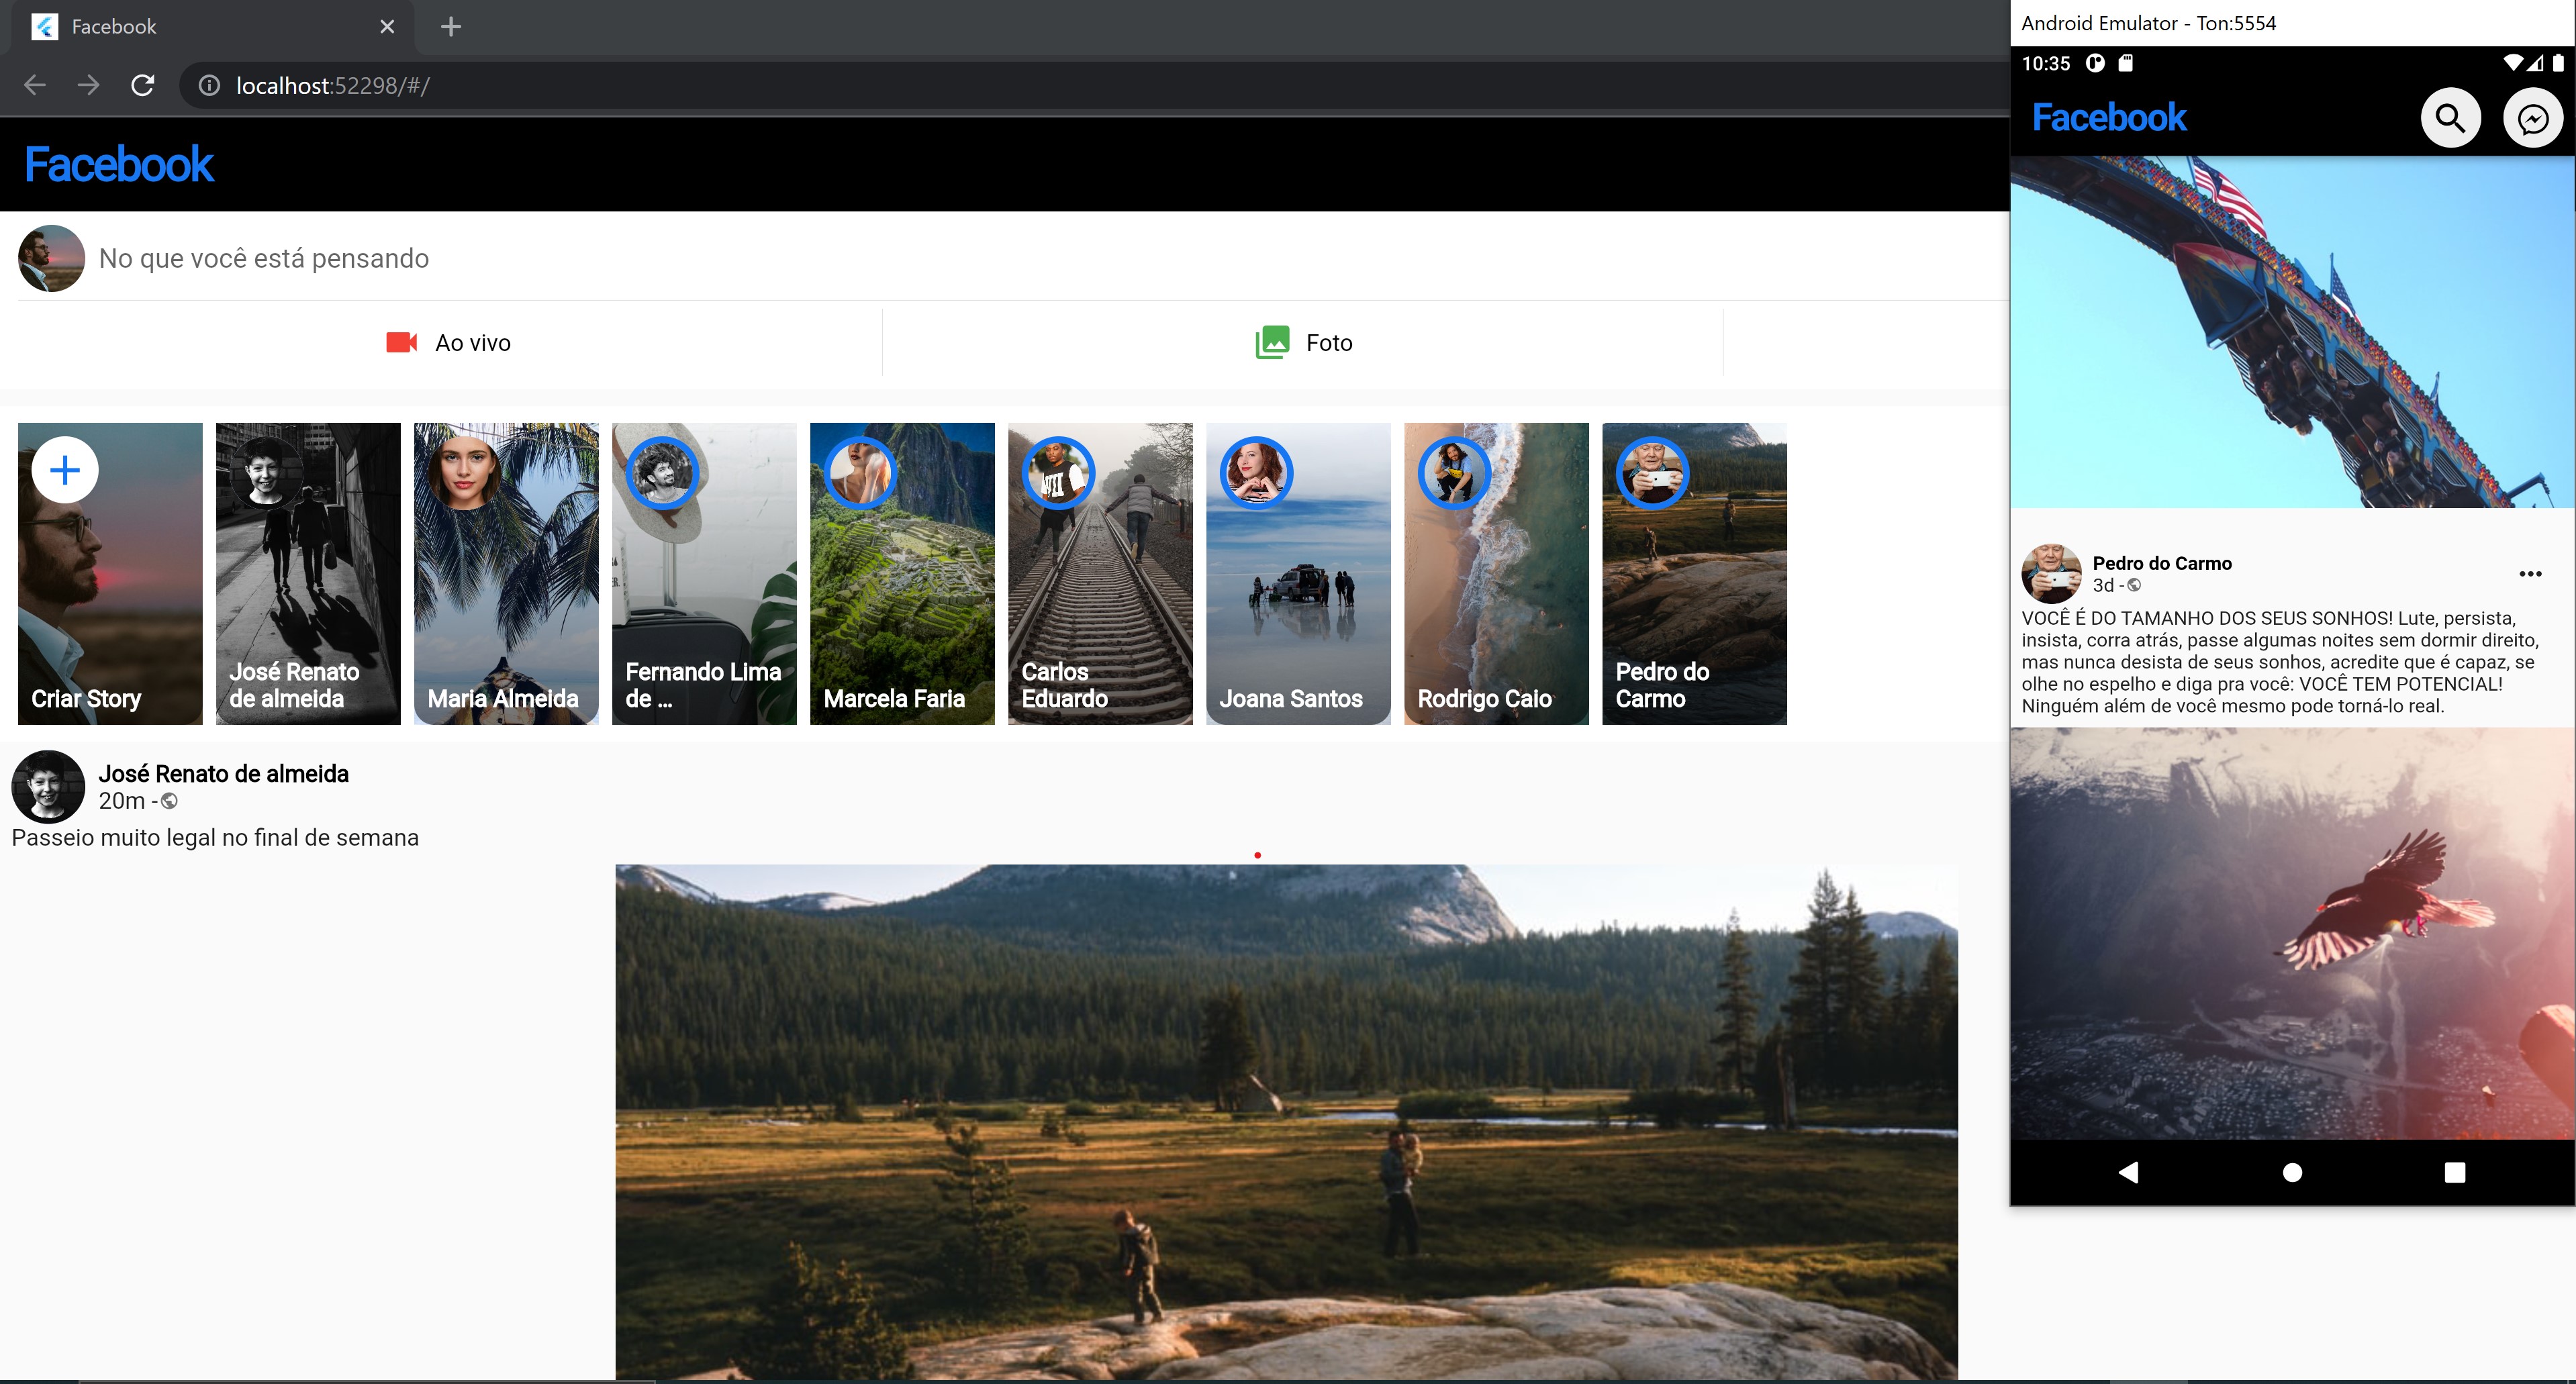
Task: Click the Ao vivo video camera icon
Action: pos(401,343)
